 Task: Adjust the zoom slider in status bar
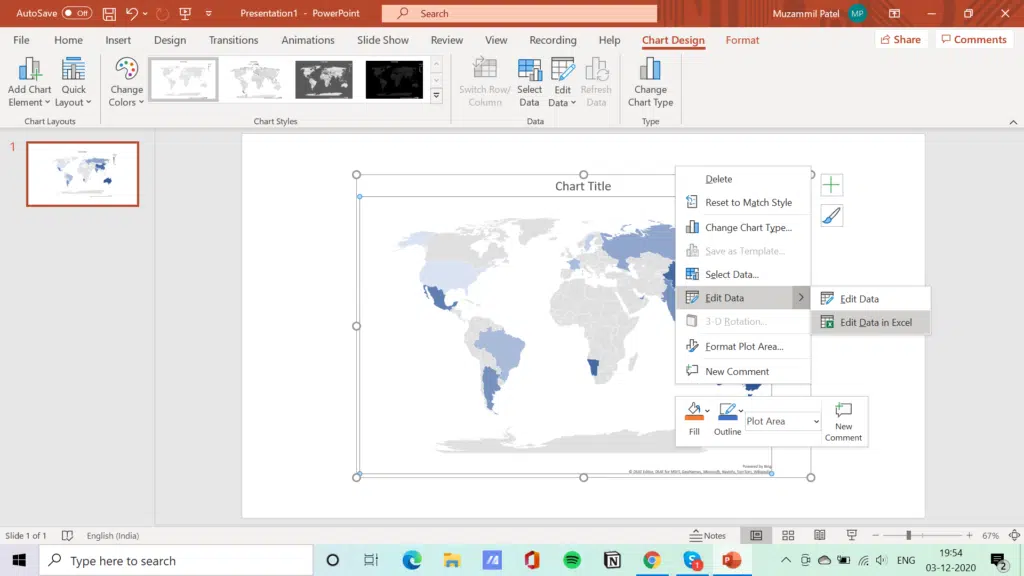[908, 536]
